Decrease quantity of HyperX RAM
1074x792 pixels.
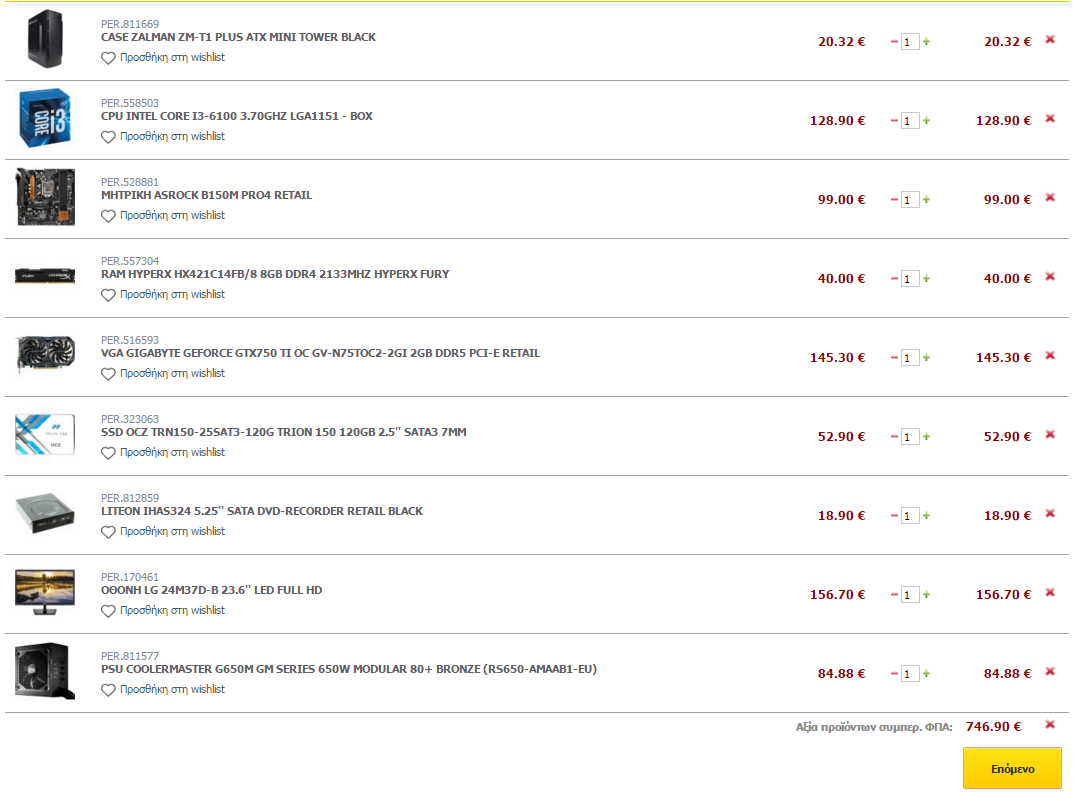pos(894,279)
